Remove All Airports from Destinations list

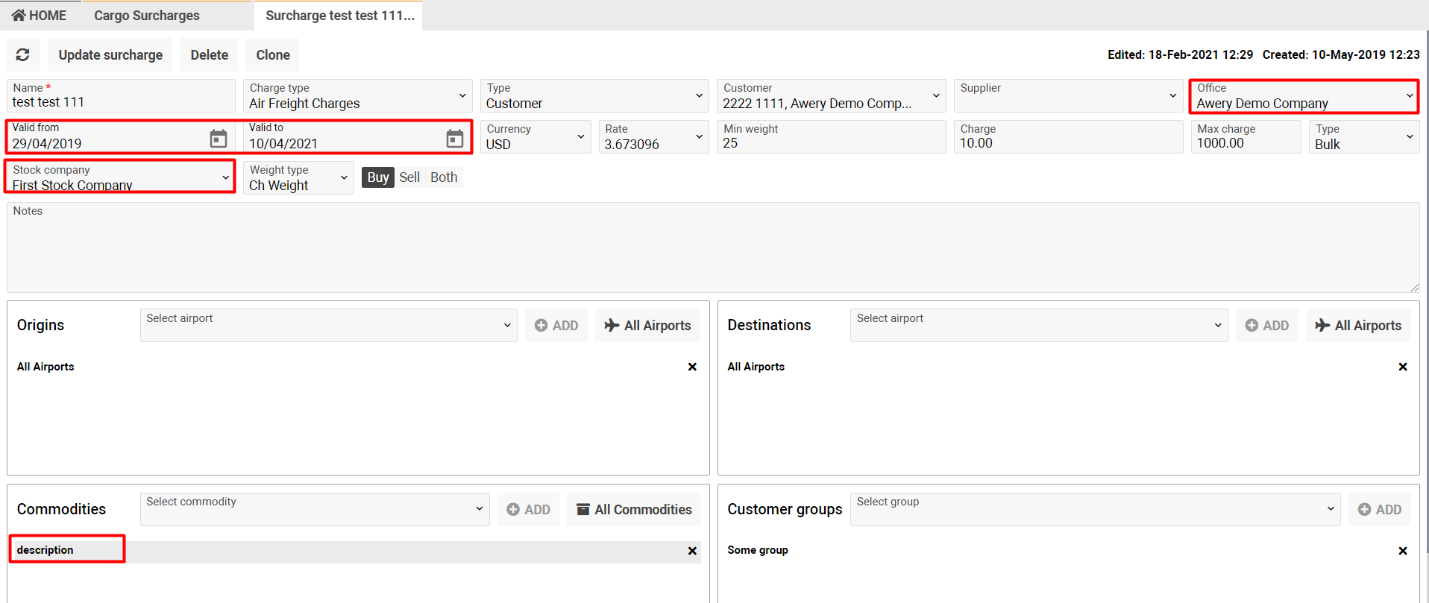(1402, 367)
